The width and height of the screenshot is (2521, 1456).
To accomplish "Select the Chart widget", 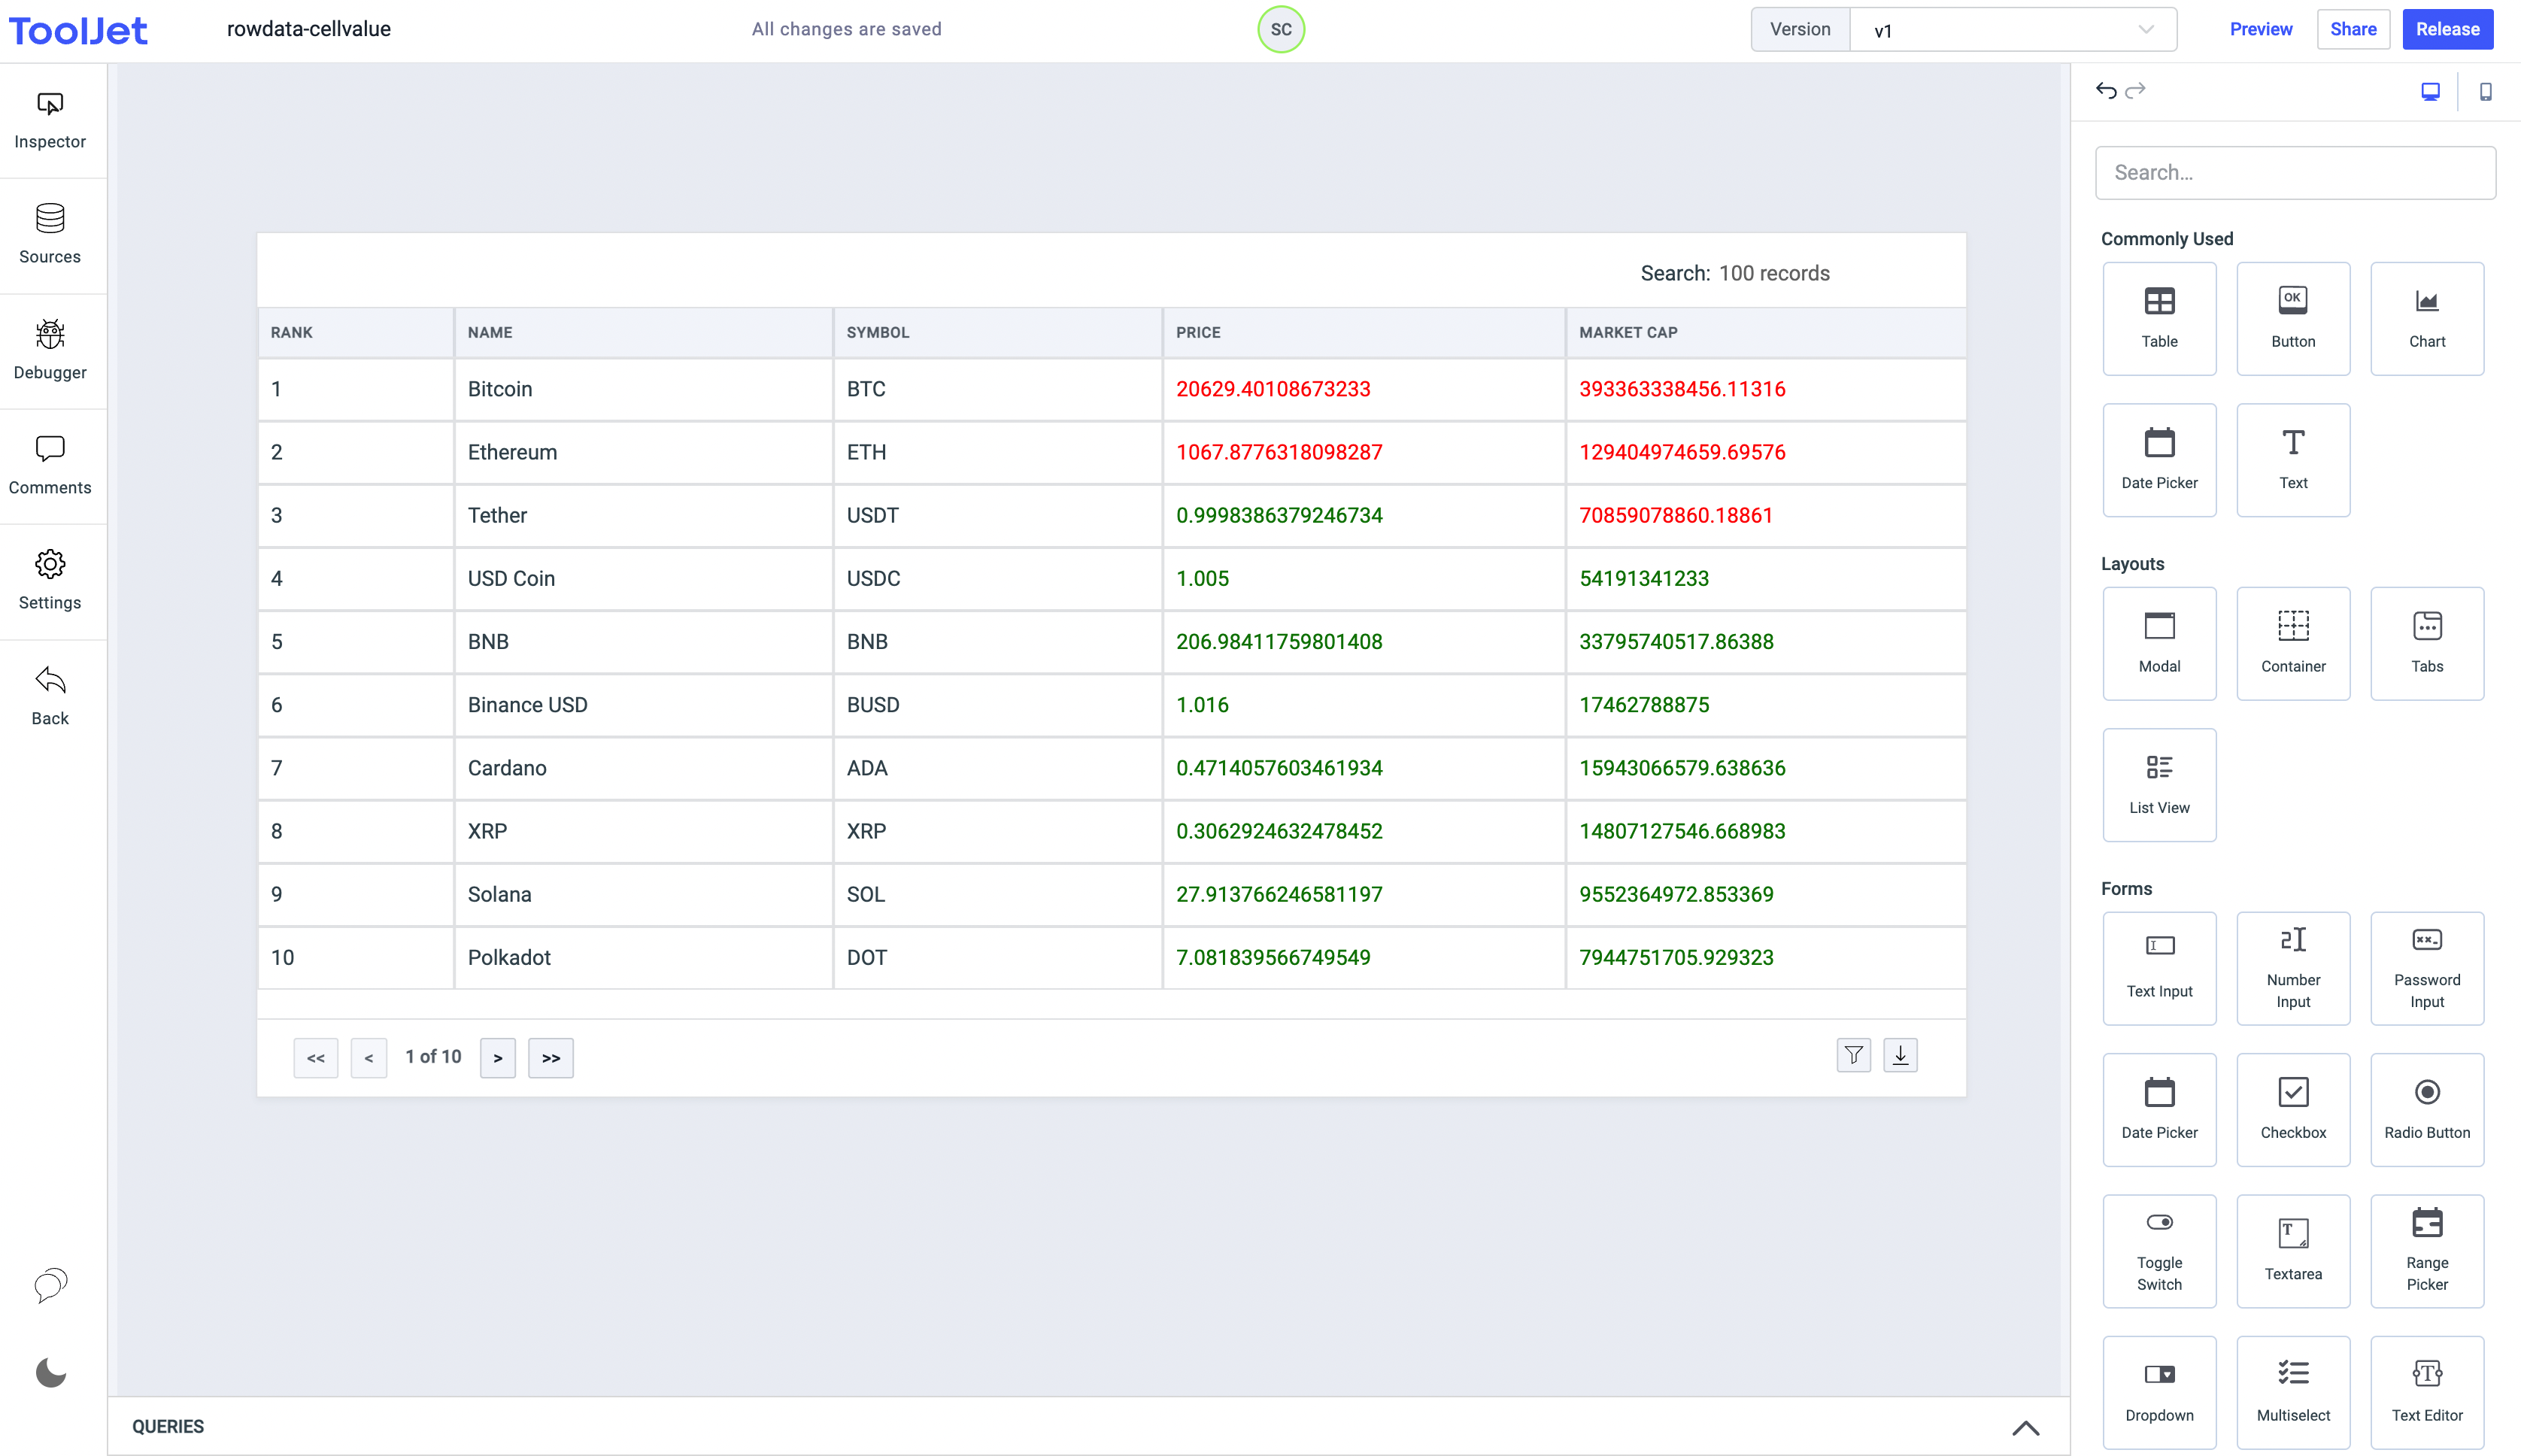I will point(2427,319).
